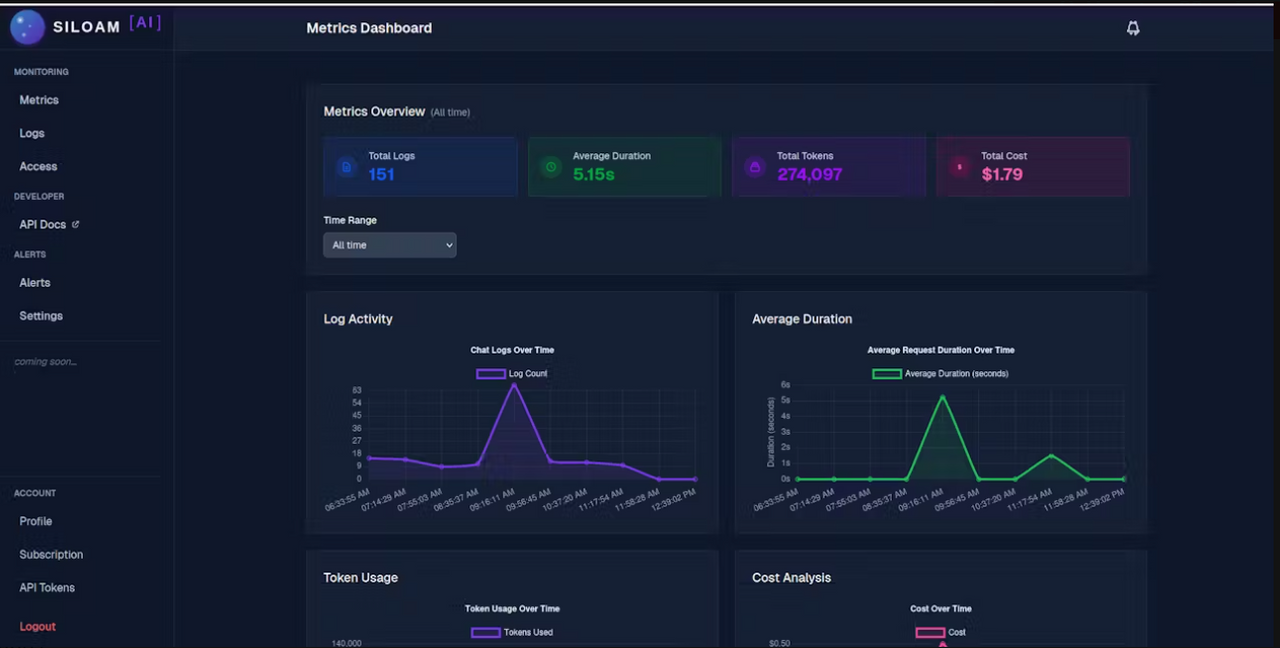Screen dimensions: 1280x648
Task: Click the "Duration (seconds)" vertical axis title
Action: pos(771,432)
